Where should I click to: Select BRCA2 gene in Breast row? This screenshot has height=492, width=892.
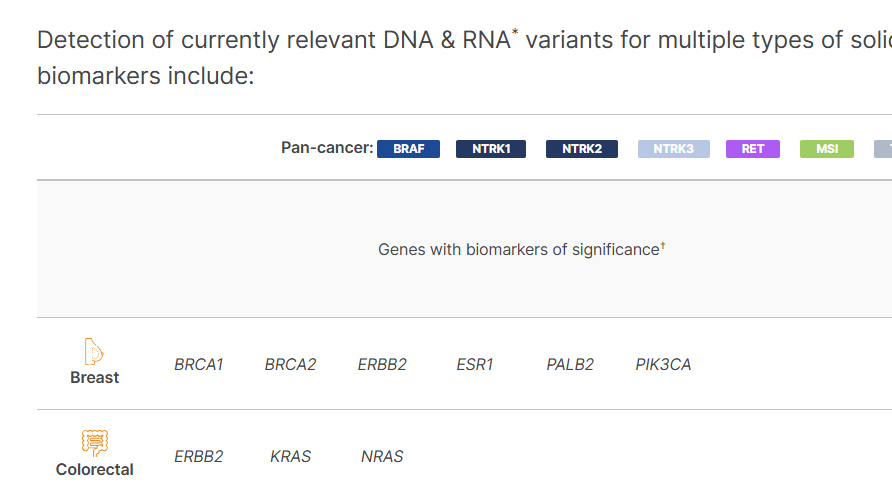pos(290,365)
